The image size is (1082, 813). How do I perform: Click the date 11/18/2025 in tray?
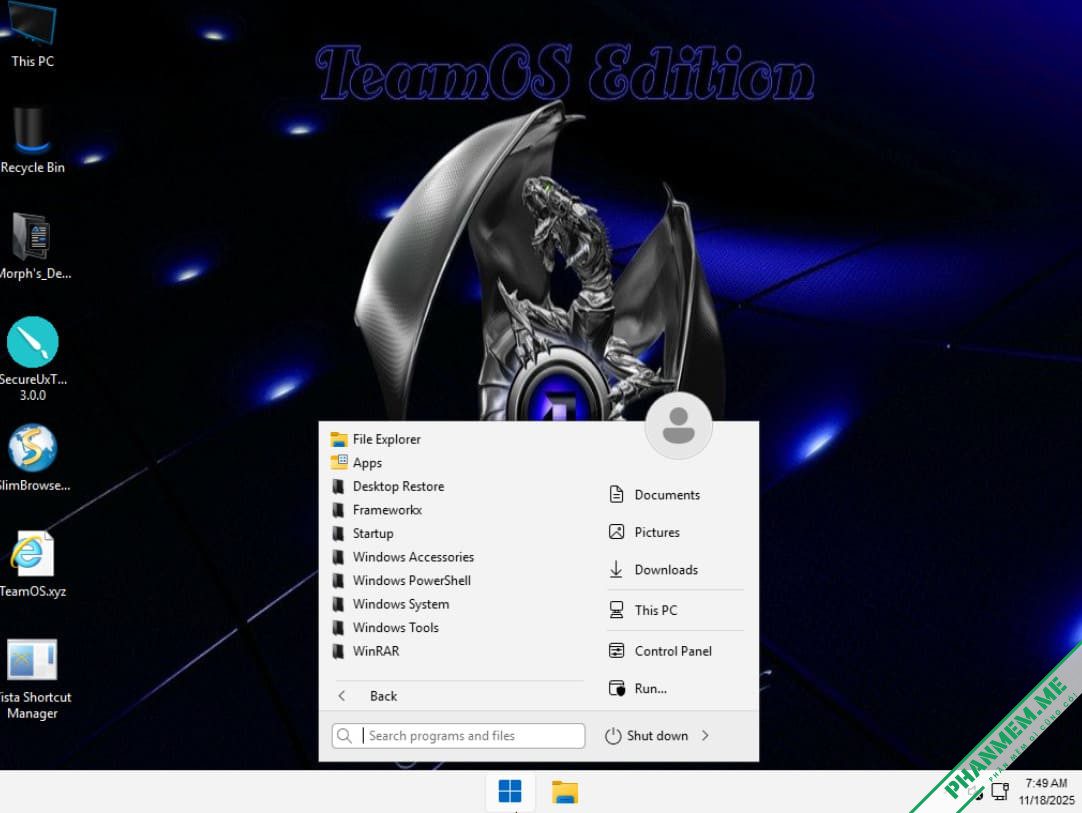pyautogui.click(x=1046, y=800)
